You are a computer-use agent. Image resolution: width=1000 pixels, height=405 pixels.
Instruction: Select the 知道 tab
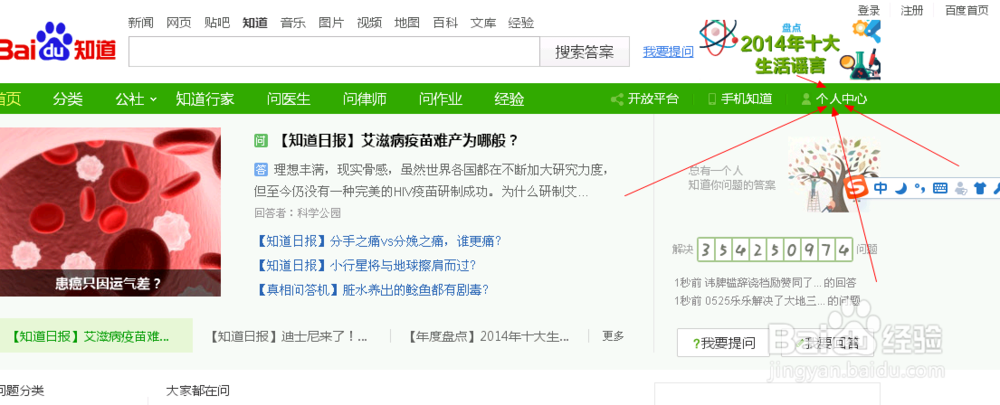point(255,23)
